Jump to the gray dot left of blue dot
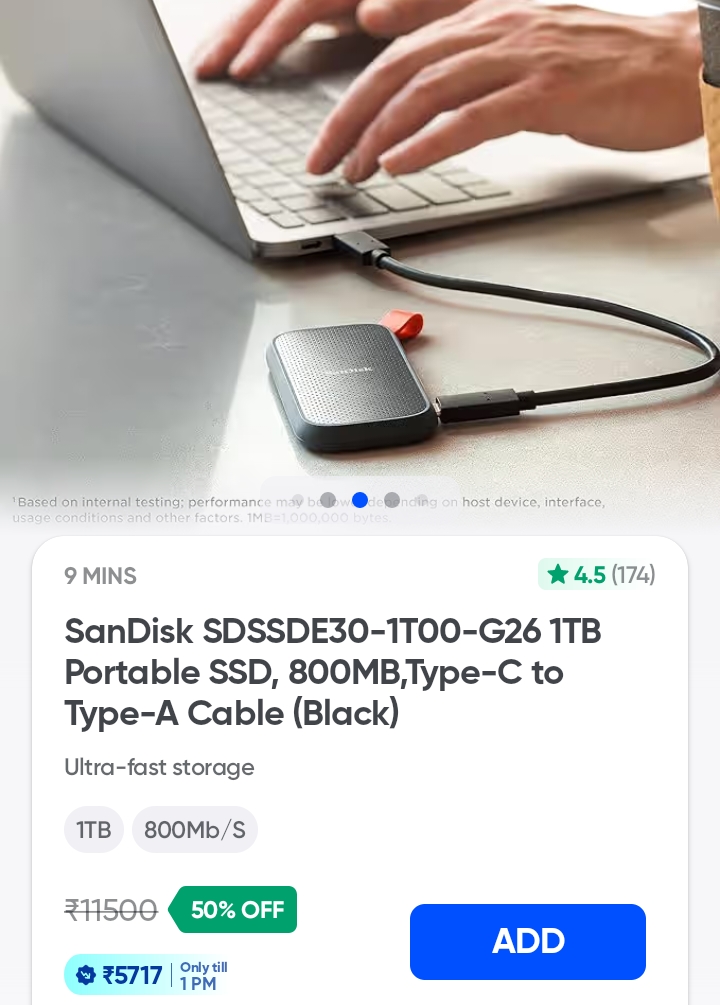Image resolution: width=720 pixels, height=1005 pixels. tap(328, 499)
